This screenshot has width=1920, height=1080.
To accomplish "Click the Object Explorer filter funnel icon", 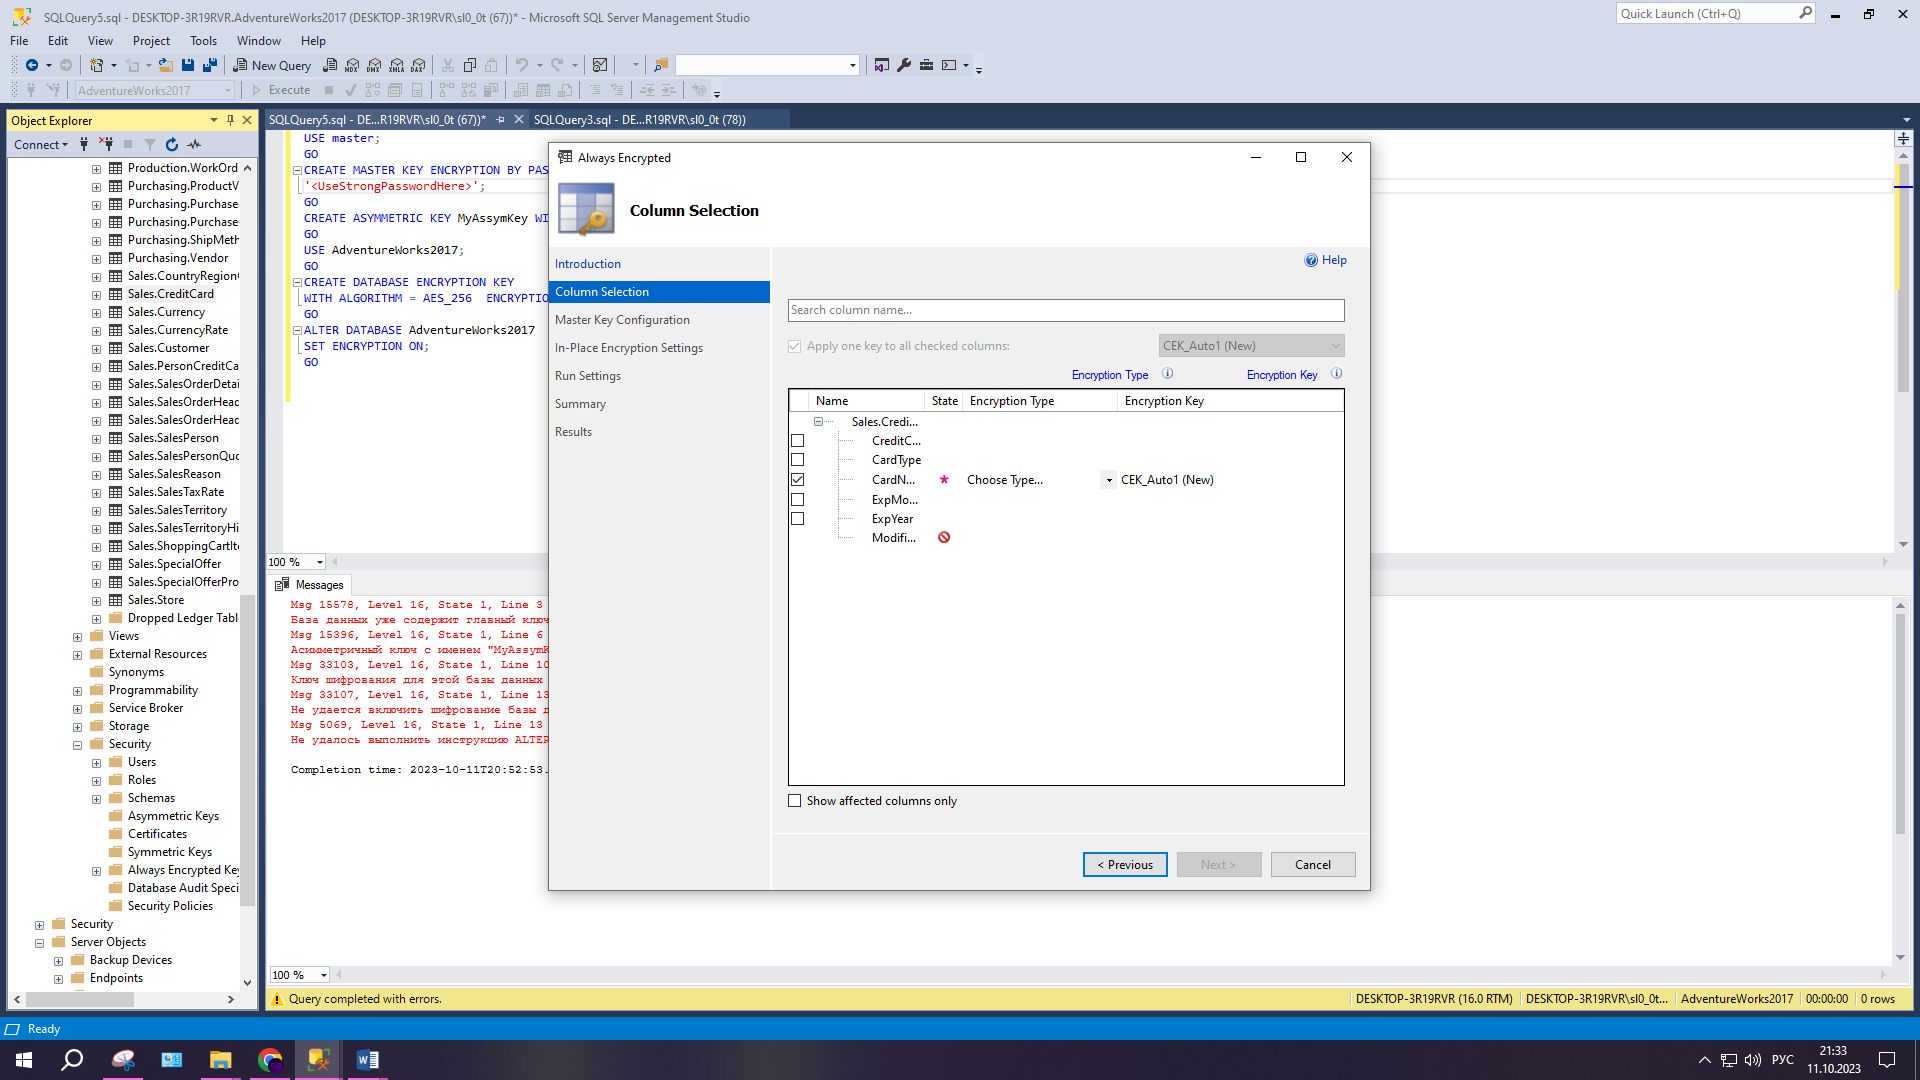I will click(x=150, y=145).
